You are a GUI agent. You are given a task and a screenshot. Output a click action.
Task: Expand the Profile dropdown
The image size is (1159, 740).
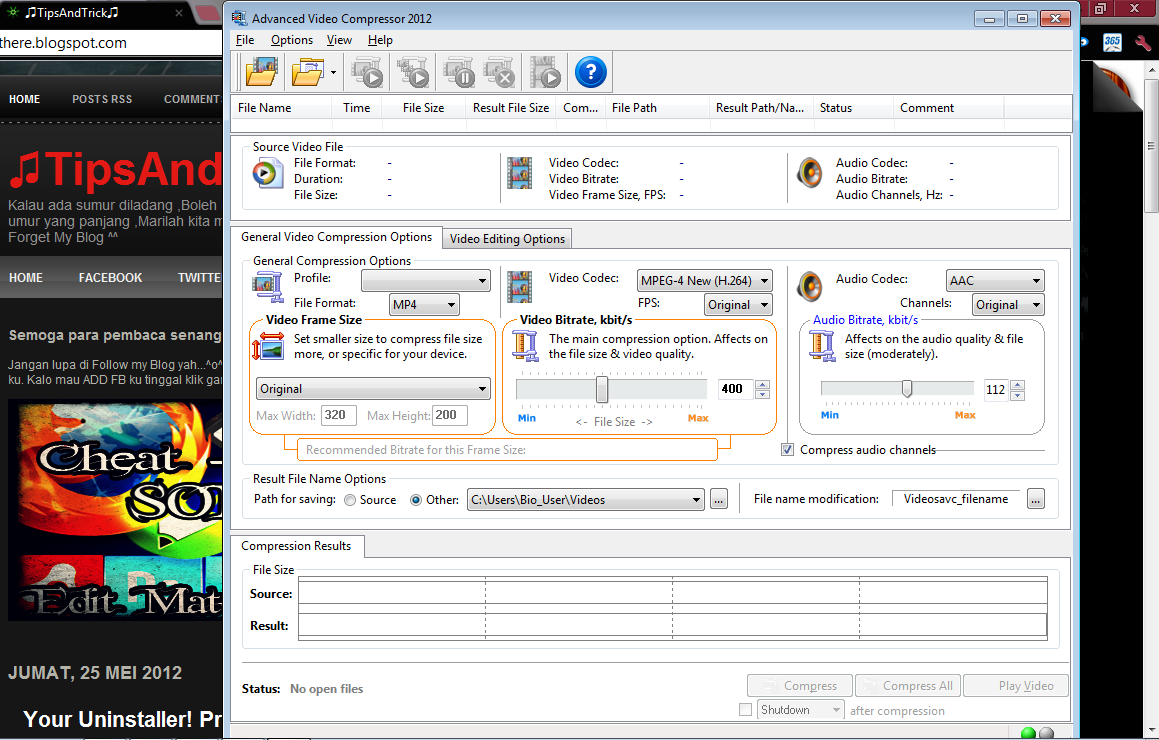pyautogui.click(x=426, y=281)
